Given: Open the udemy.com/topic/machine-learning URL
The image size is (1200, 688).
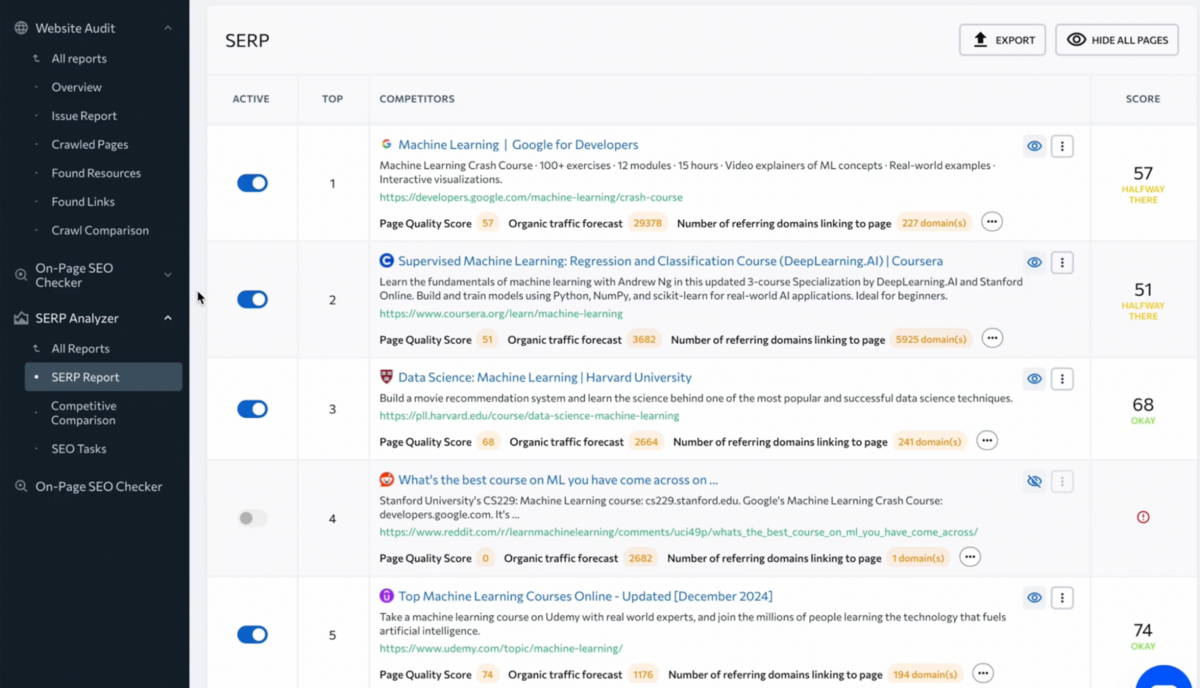Looking at the screenshot, I should tap(501, 648).
